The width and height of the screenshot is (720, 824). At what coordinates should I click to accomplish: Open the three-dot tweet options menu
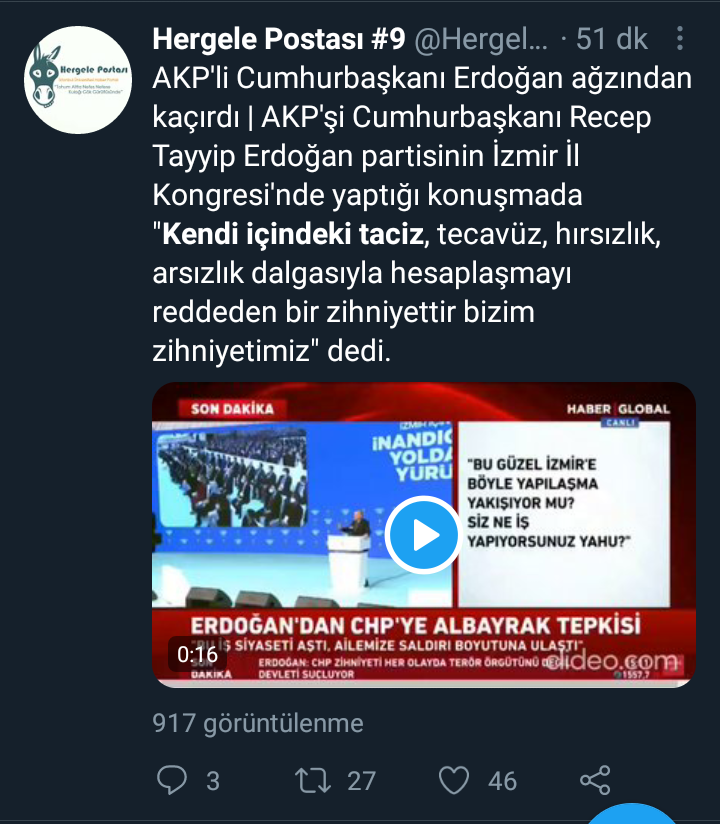click(680, 38)
